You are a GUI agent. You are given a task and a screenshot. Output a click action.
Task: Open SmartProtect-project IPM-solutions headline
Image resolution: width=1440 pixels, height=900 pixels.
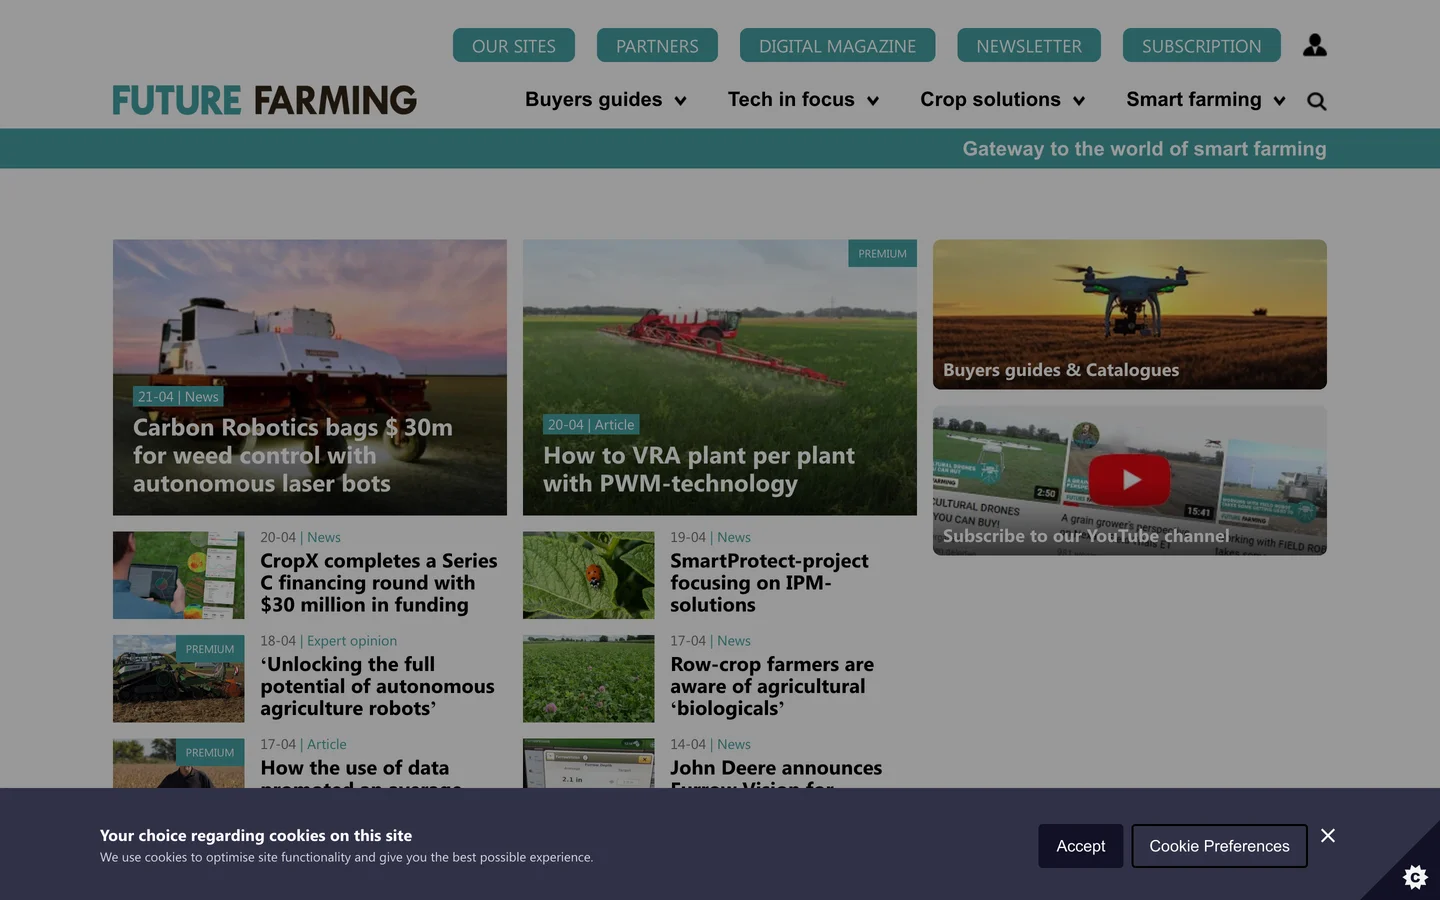coord(769,583)
